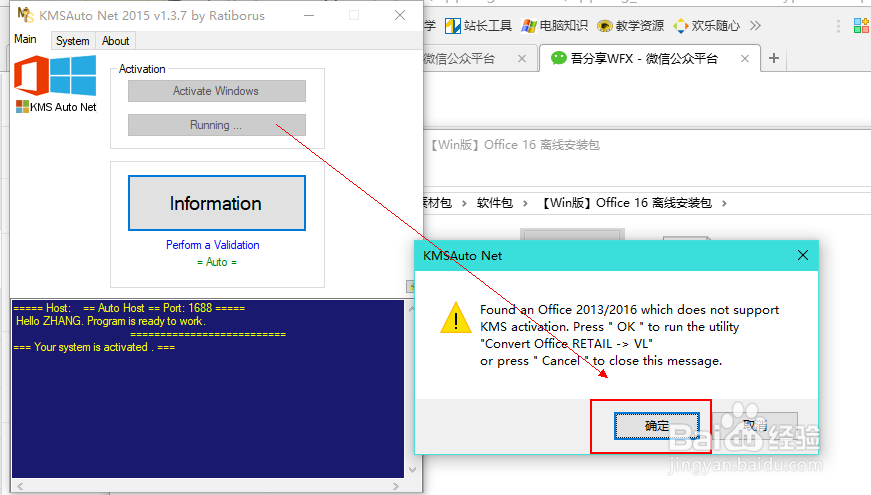The width and height of the screenshot is (871, 495).
Task: Switch to the System tab
Action: 73,41
